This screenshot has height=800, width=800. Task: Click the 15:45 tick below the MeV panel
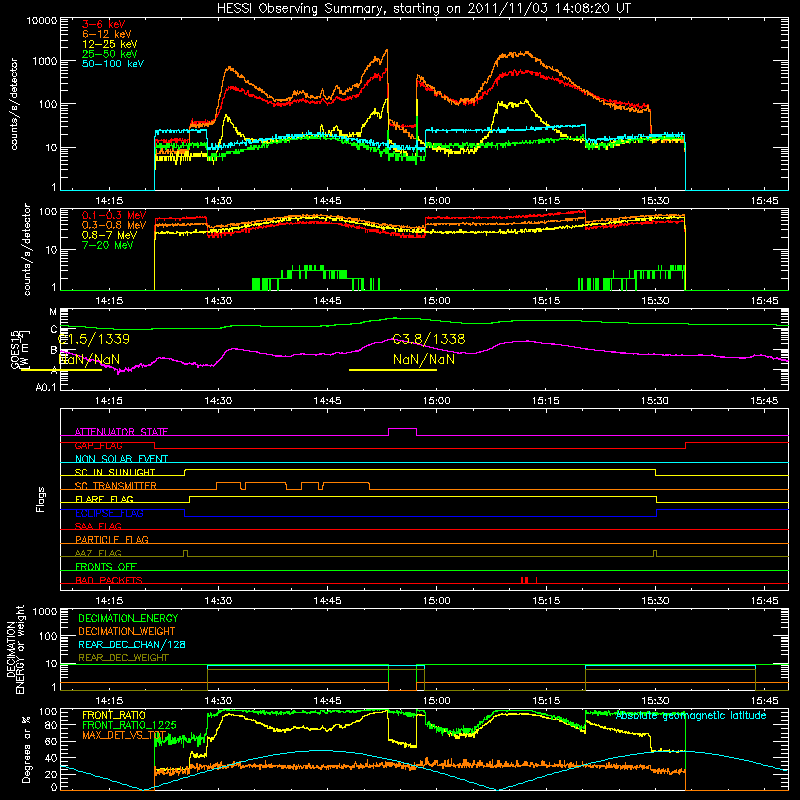765,301
